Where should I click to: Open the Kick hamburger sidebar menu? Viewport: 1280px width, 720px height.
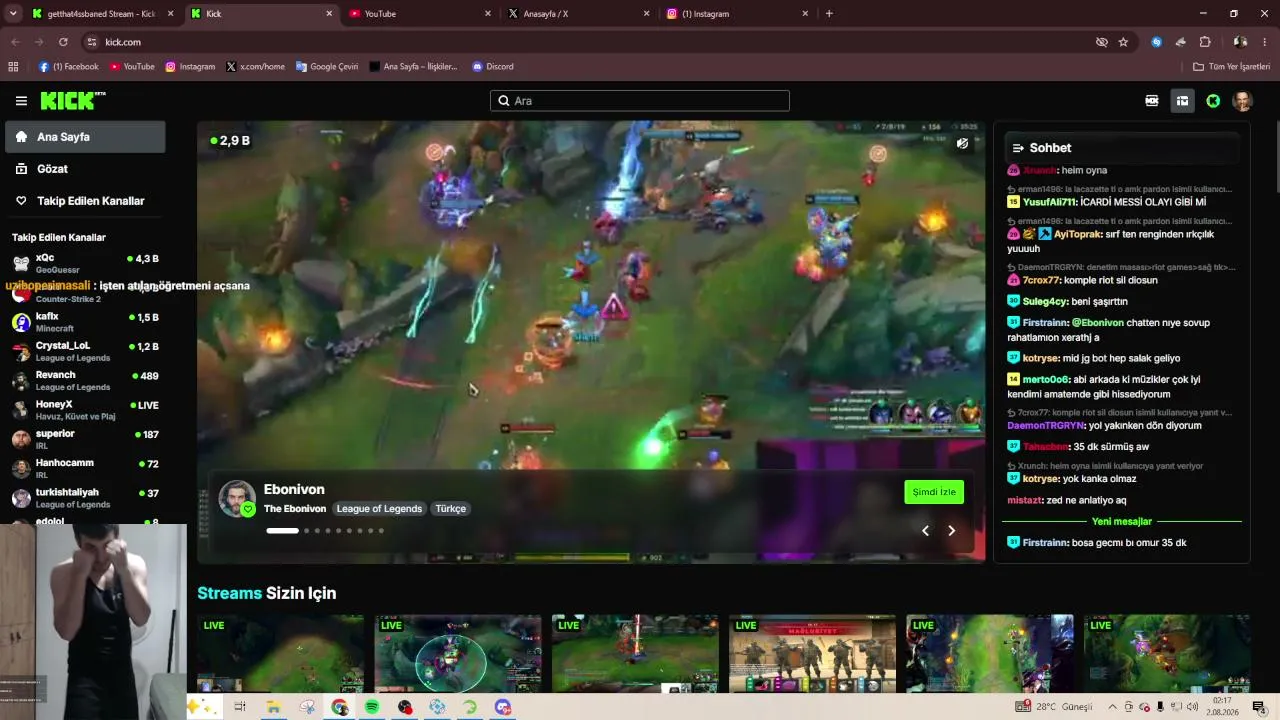(21, 101)
